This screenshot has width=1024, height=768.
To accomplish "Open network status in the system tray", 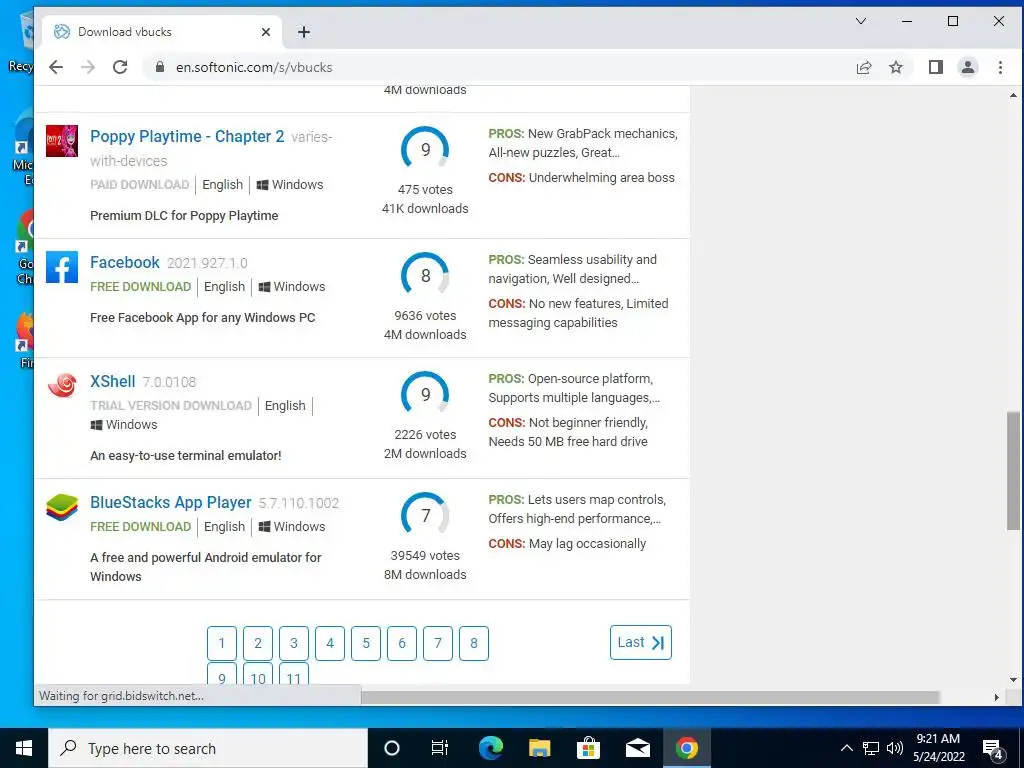I will (871, 748).
